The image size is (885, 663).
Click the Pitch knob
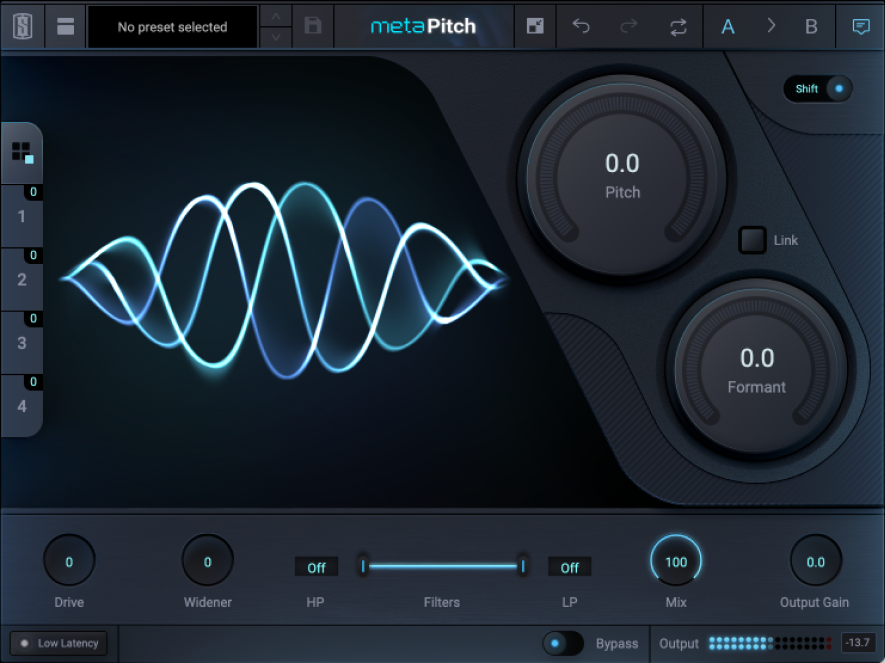(x=623, y=176)
